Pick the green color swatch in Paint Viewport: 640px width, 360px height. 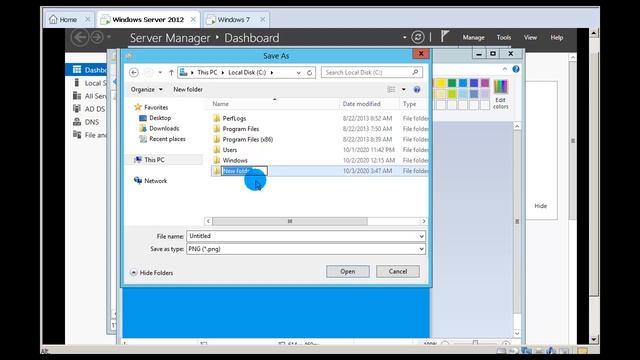452,83
